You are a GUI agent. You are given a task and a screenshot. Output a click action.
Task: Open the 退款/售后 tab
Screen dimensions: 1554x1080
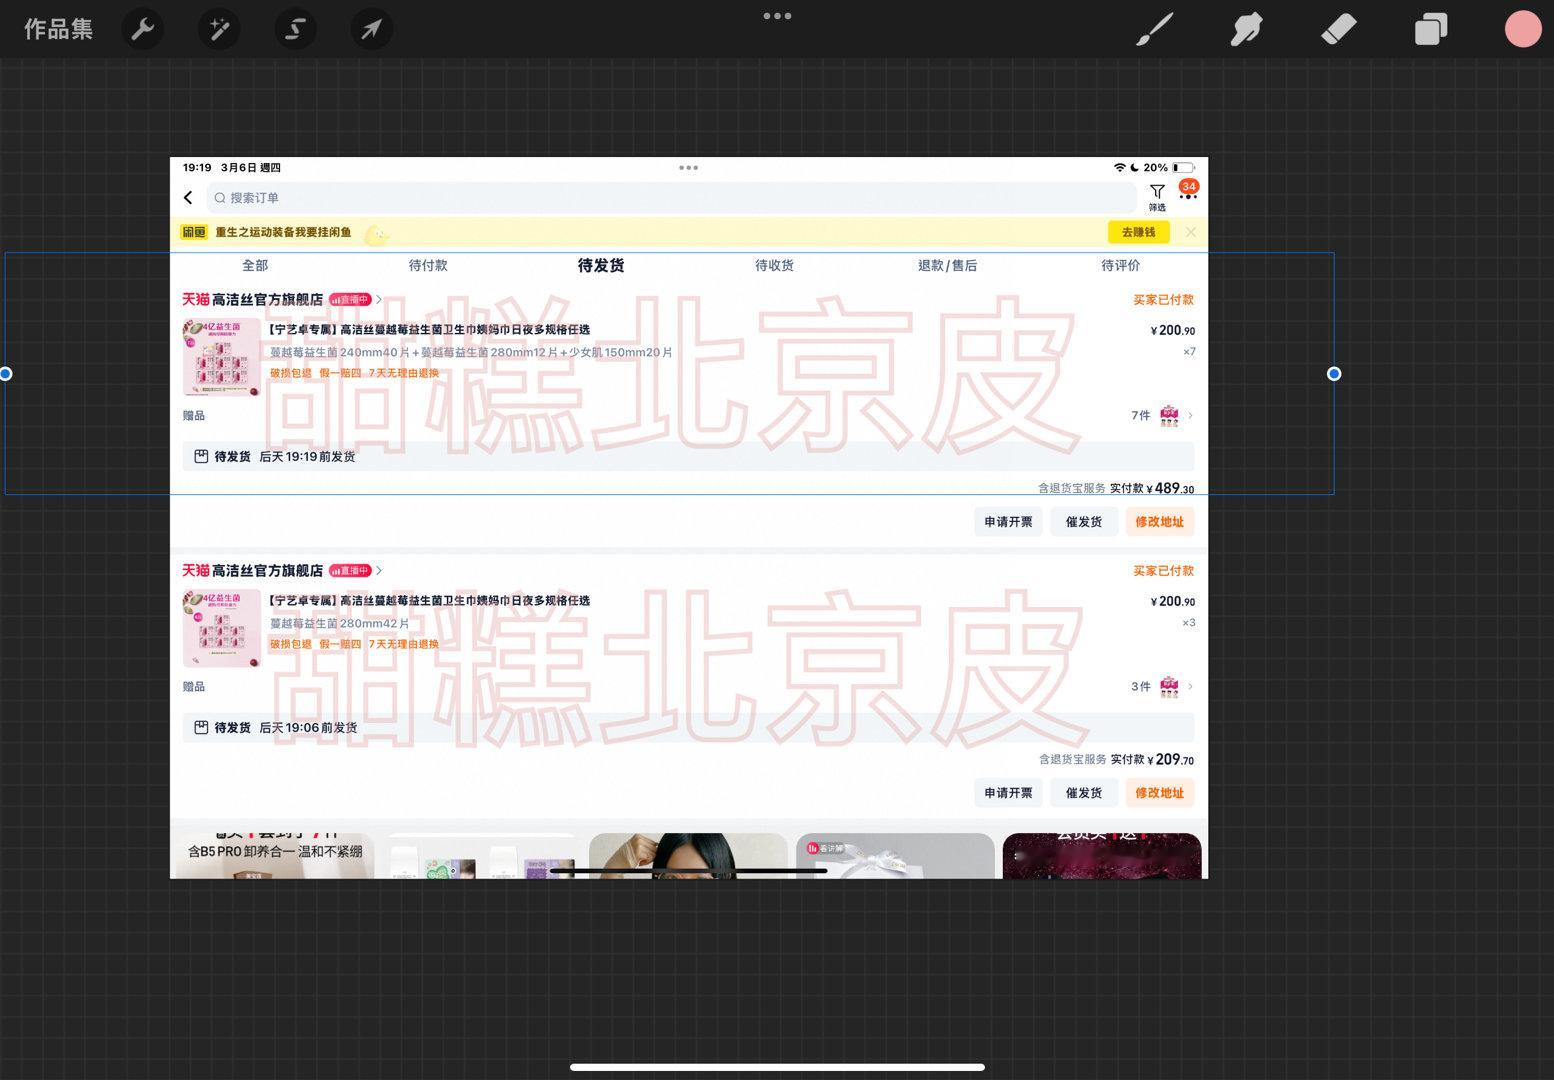[x=947, y=265]
